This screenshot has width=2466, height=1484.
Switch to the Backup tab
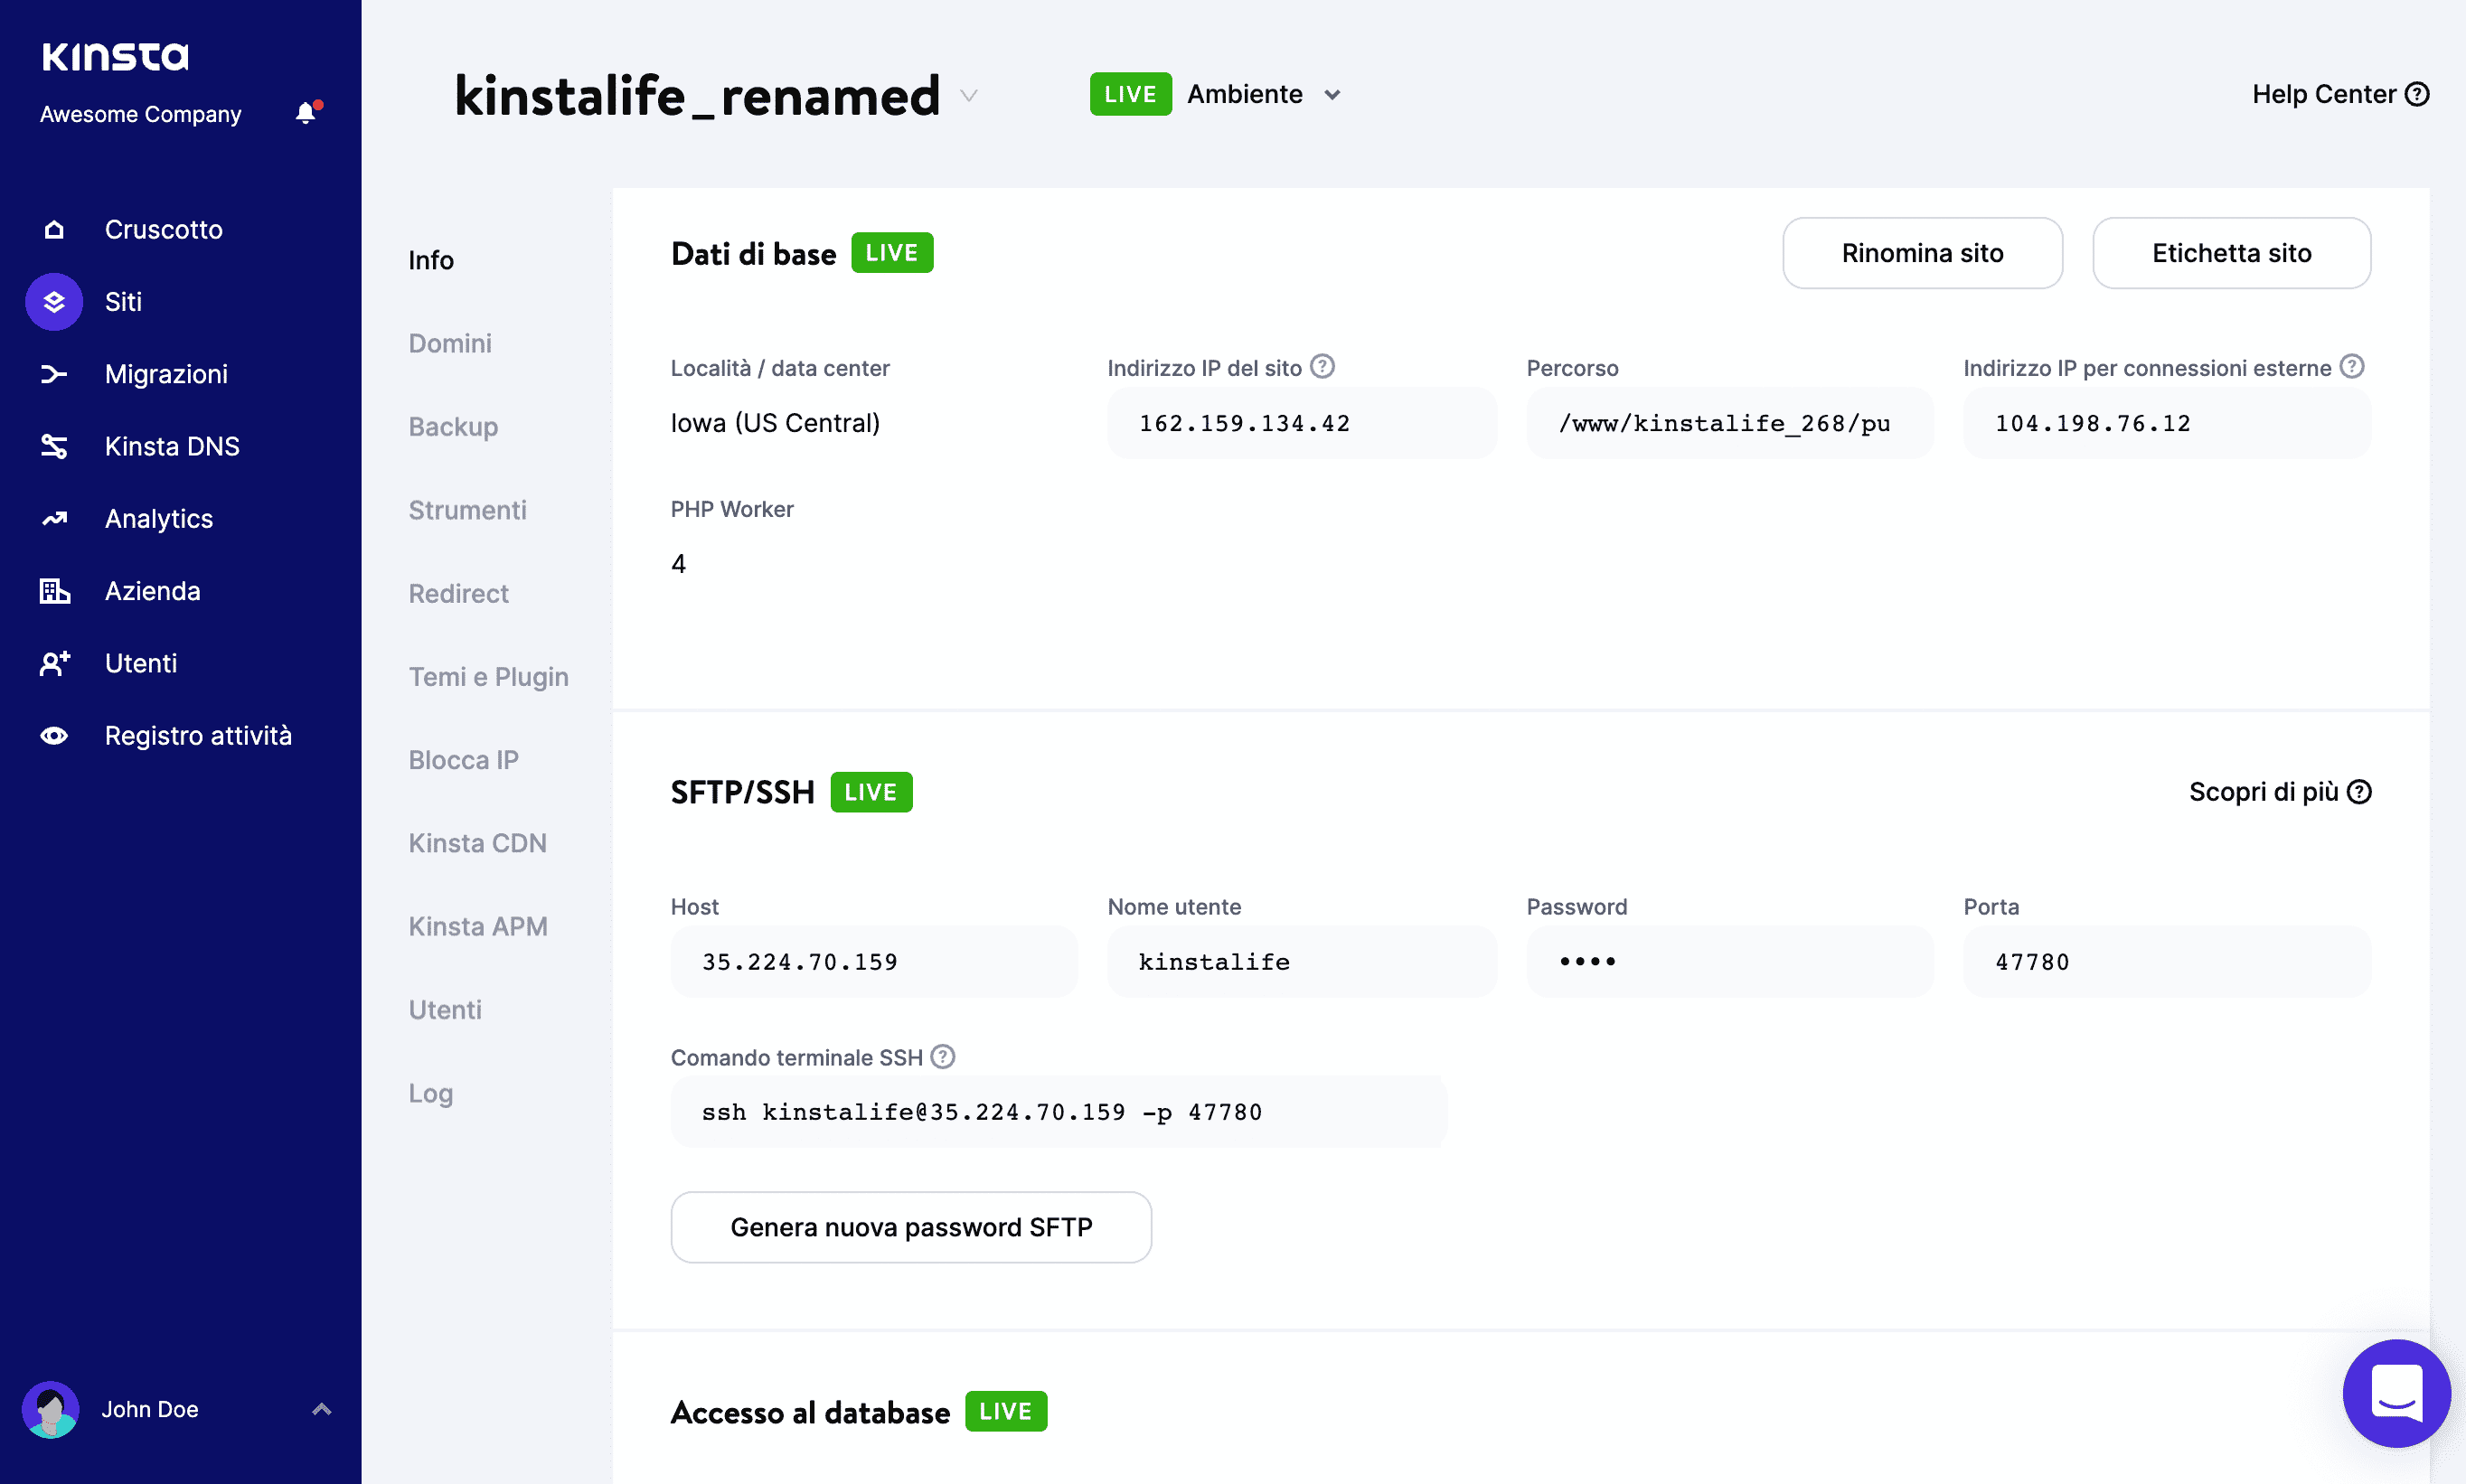click(x=453, y=427)
